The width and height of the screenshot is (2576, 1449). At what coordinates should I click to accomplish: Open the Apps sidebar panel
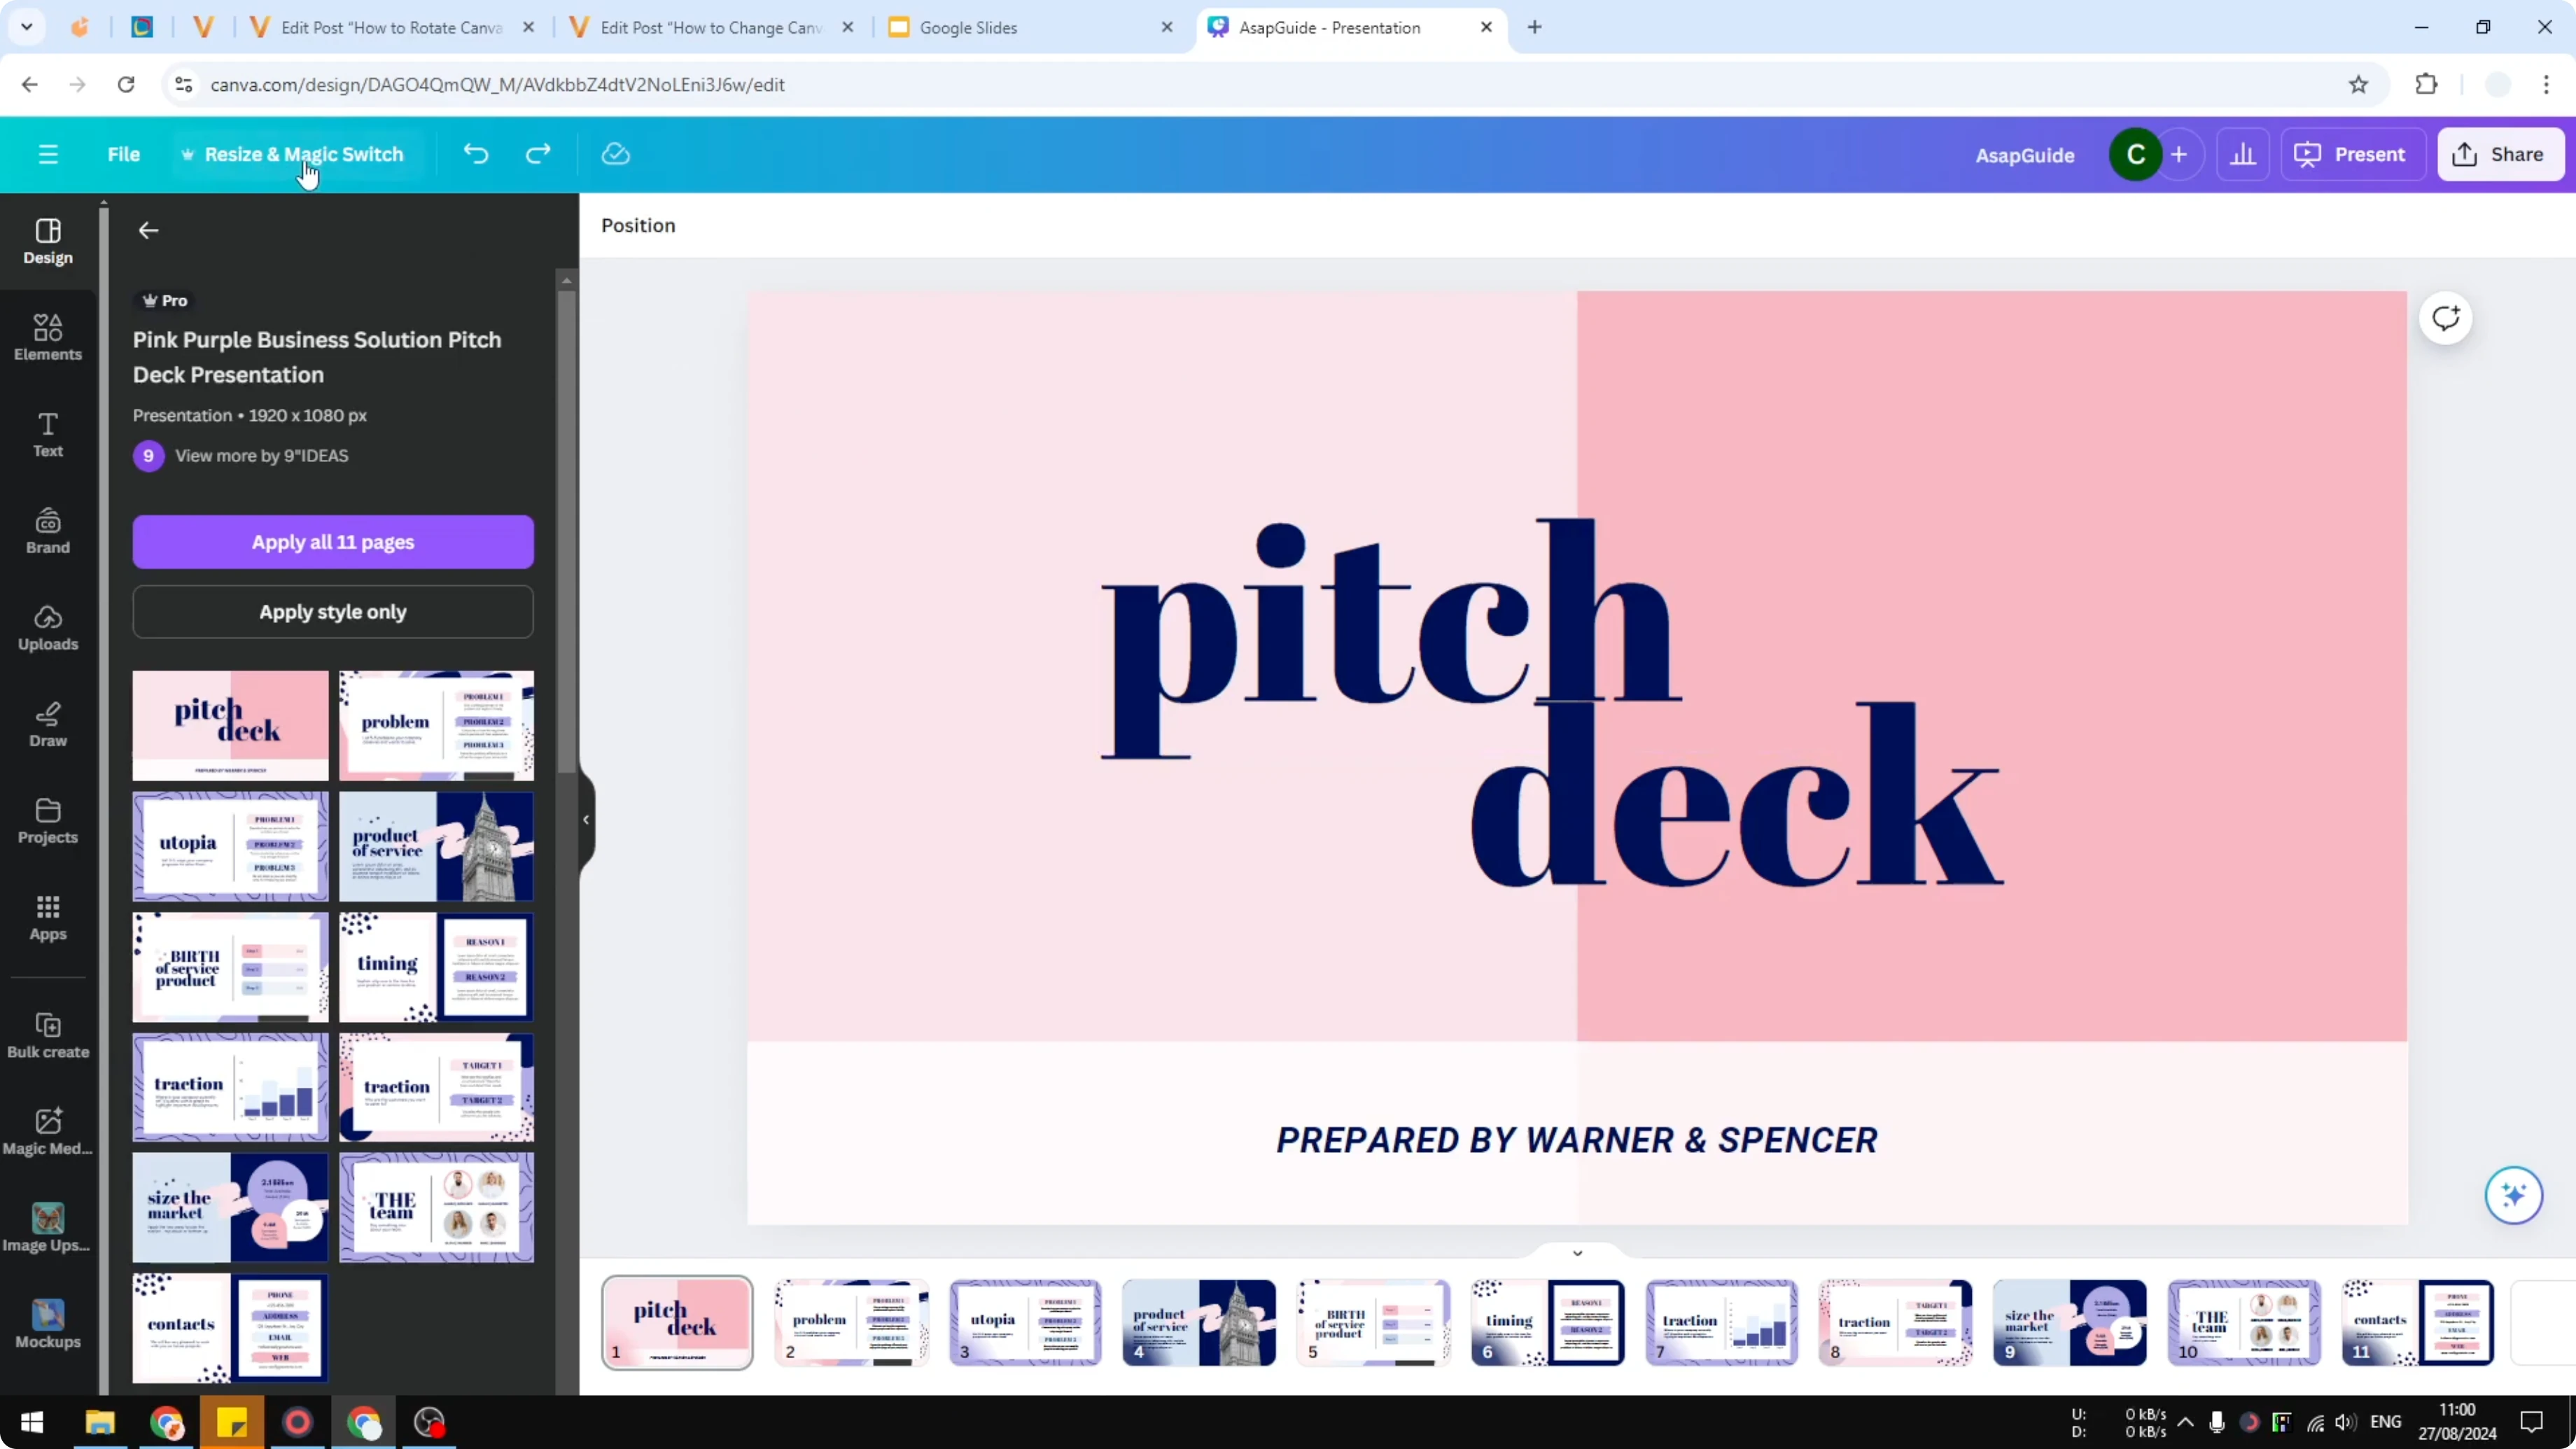click(48, 918)
